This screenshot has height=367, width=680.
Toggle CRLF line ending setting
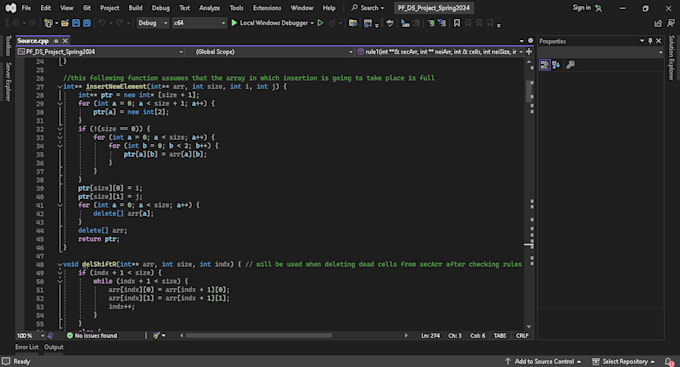[x=522, y=336]
